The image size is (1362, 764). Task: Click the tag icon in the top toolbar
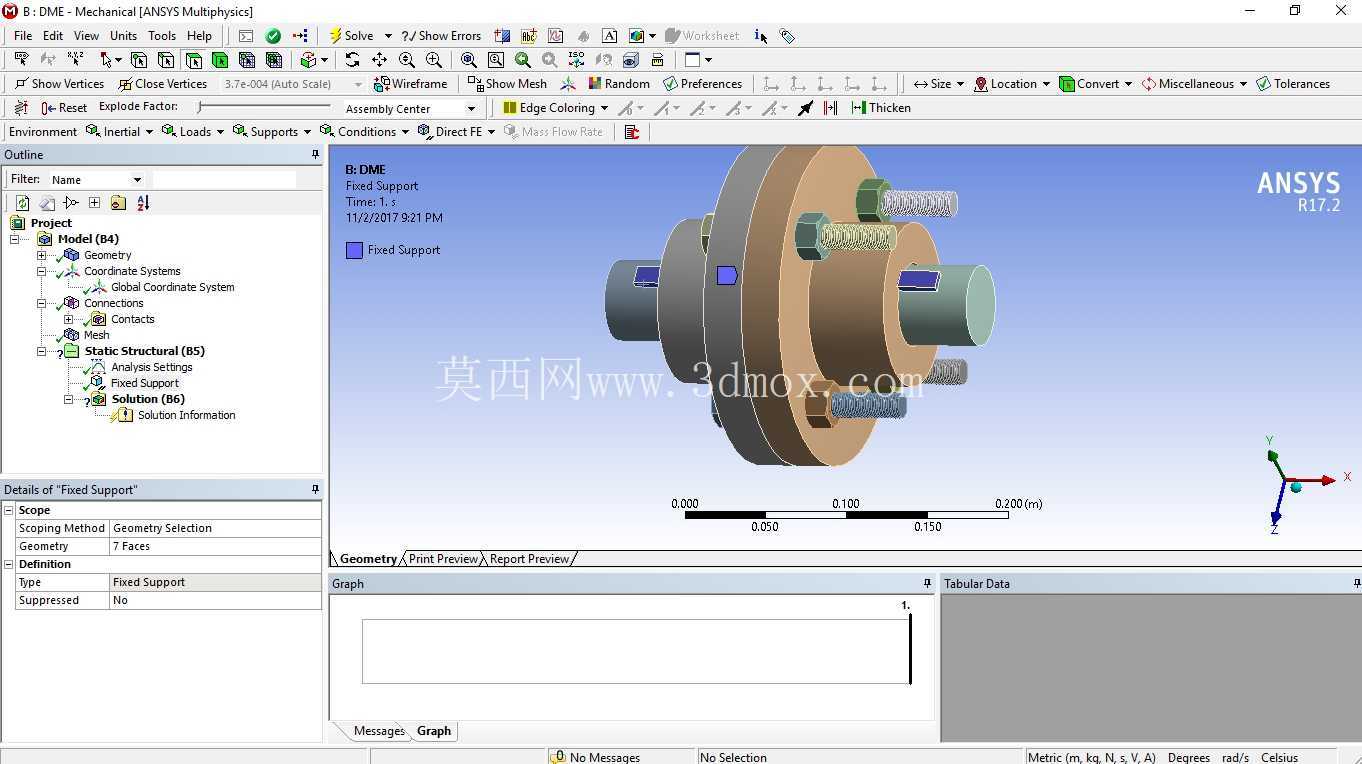click(x=788, y=36)
